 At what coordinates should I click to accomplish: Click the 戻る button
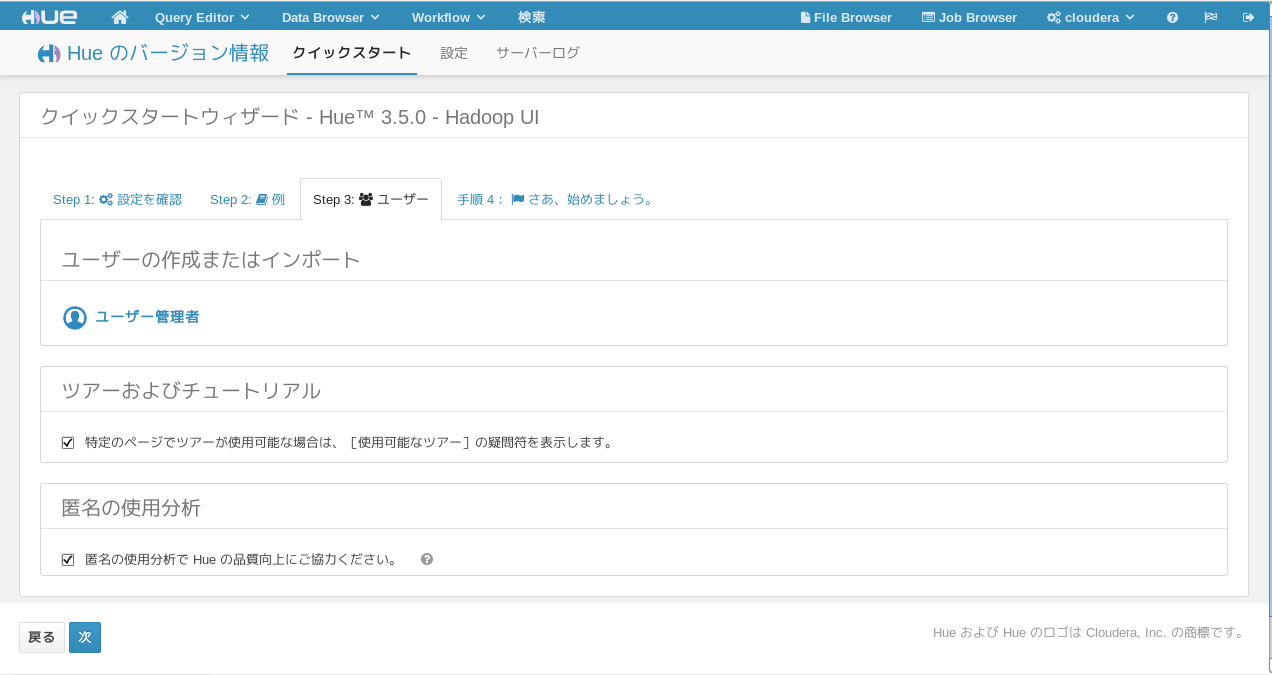[x=42, y=637]
